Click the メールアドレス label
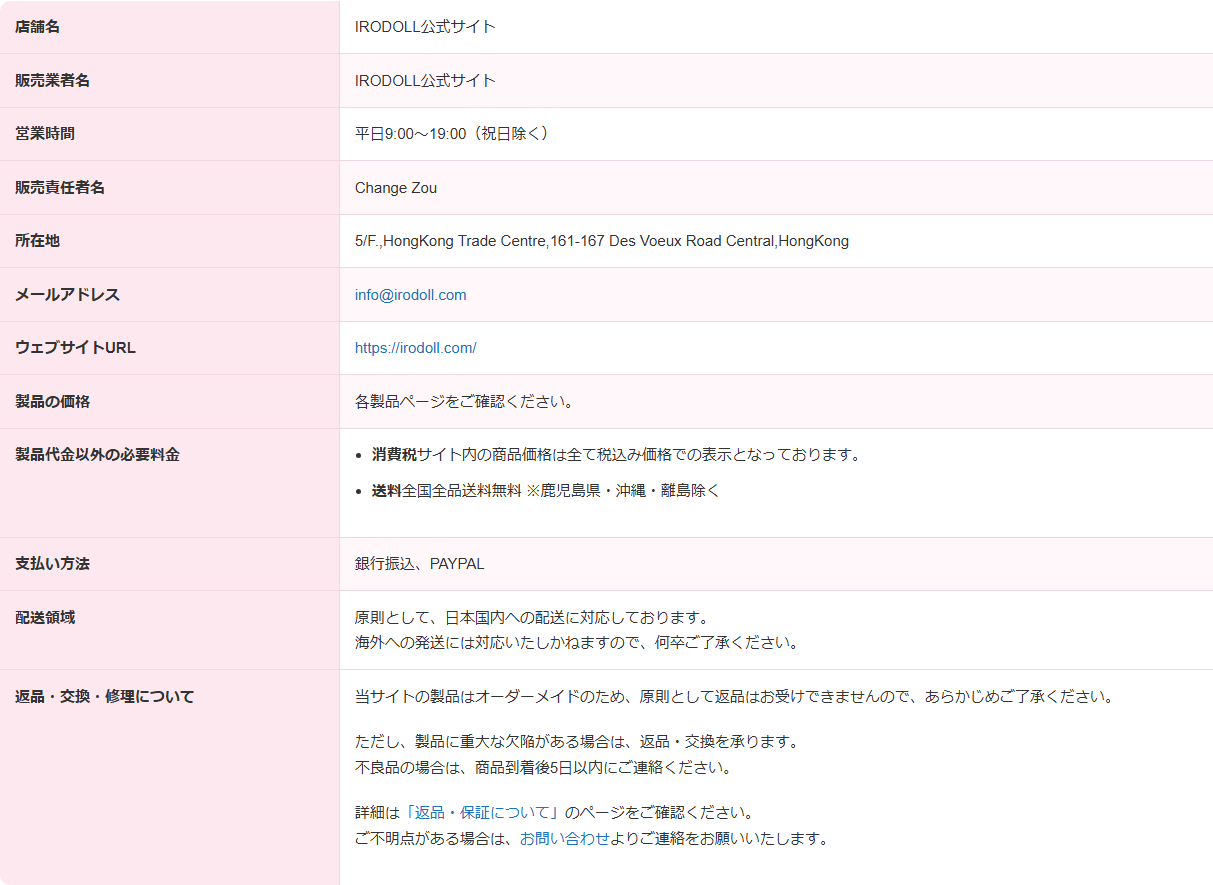1213x885 pixels. tap(68, 294)
